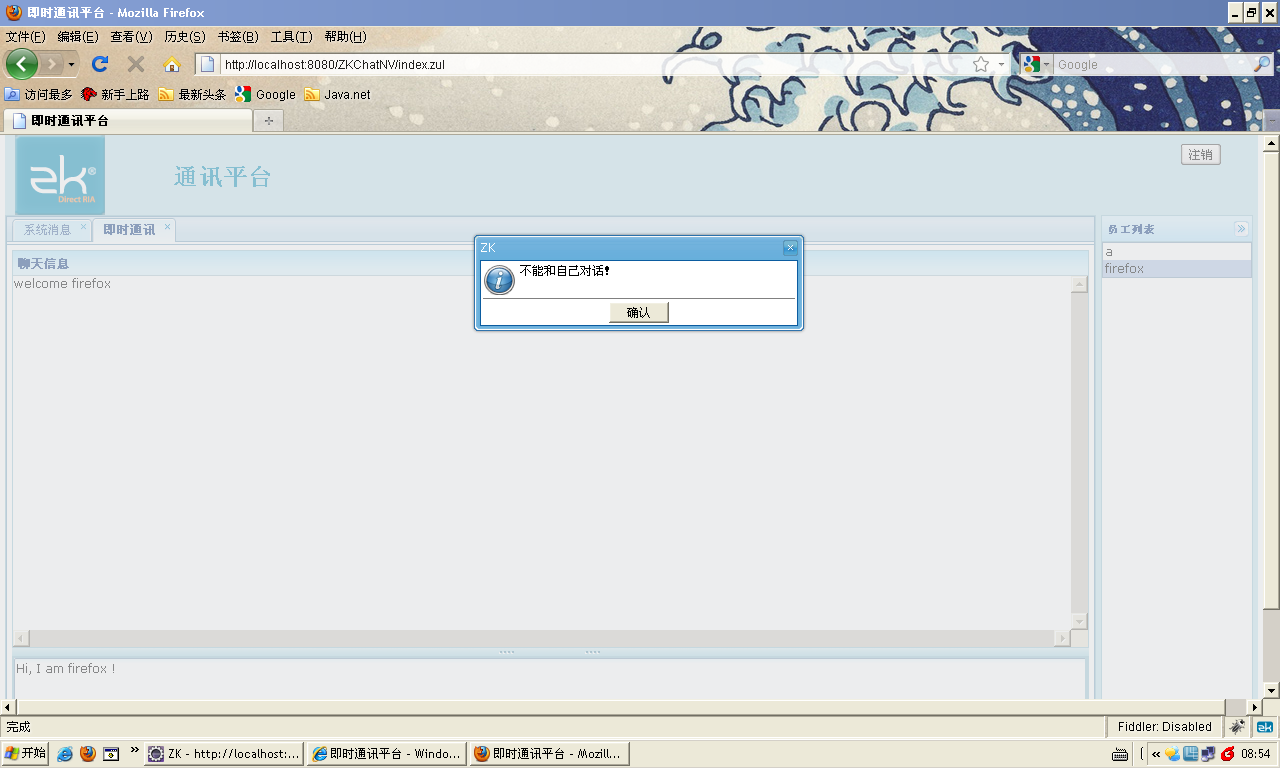Click the 注销 logout button
This screenshot has width=1280, height=768.
coord(1200,155)
